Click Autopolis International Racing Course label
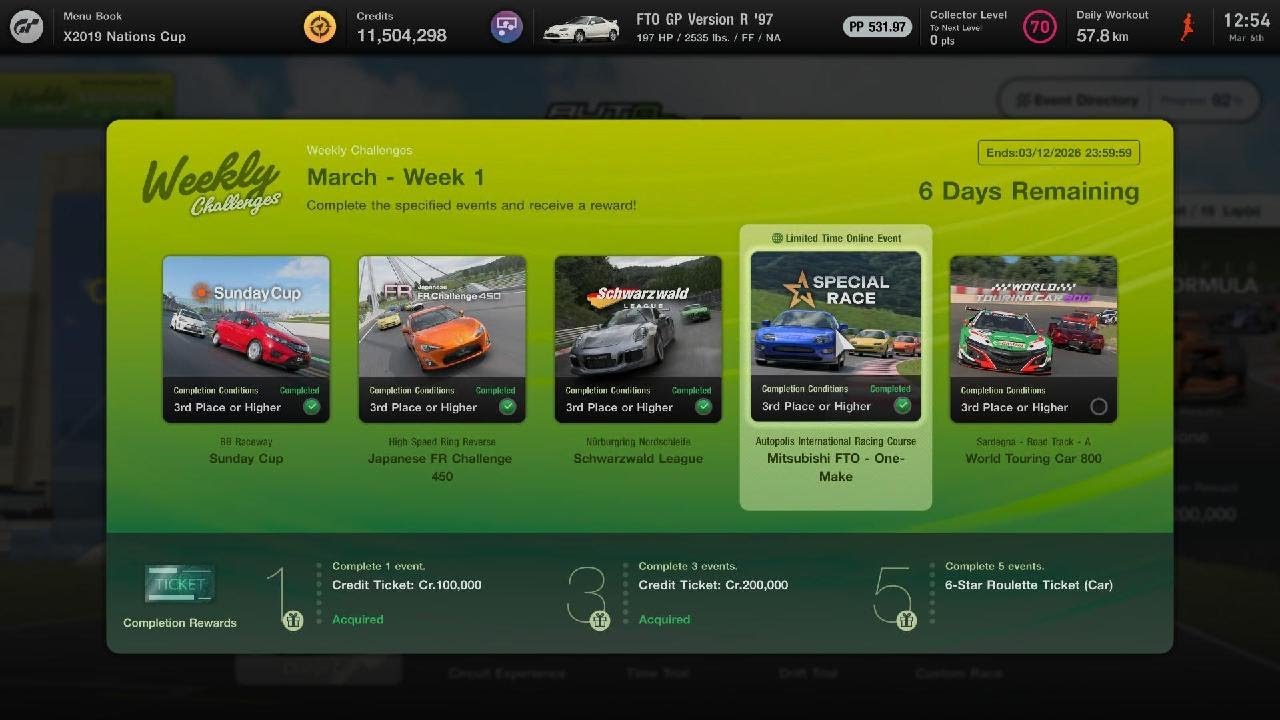Viewport: 1280px width, 720px height. point(836,440)
